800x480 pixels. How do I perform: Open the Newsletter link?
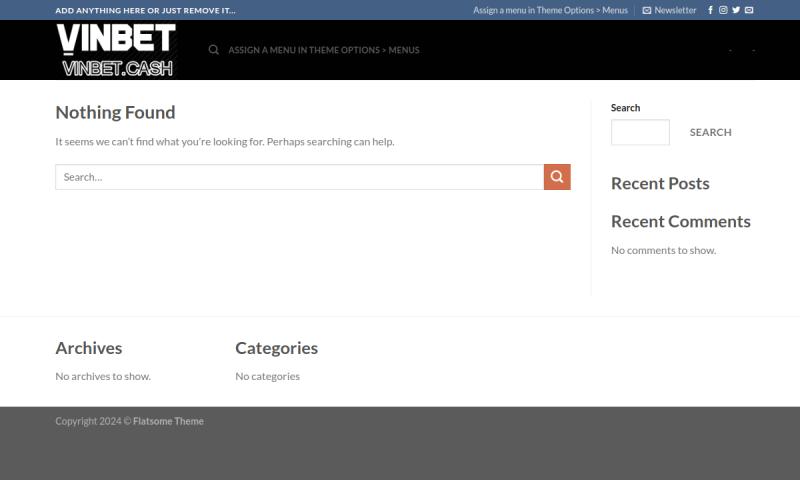(x=669, y=10)
